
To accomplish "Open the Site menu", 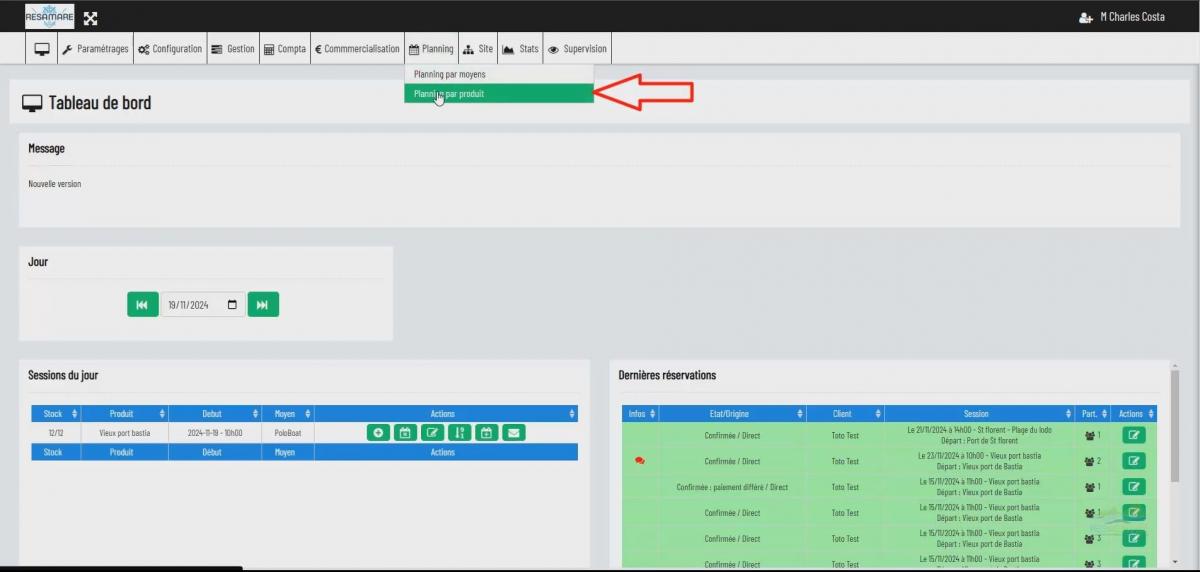I will pos(478,48).
